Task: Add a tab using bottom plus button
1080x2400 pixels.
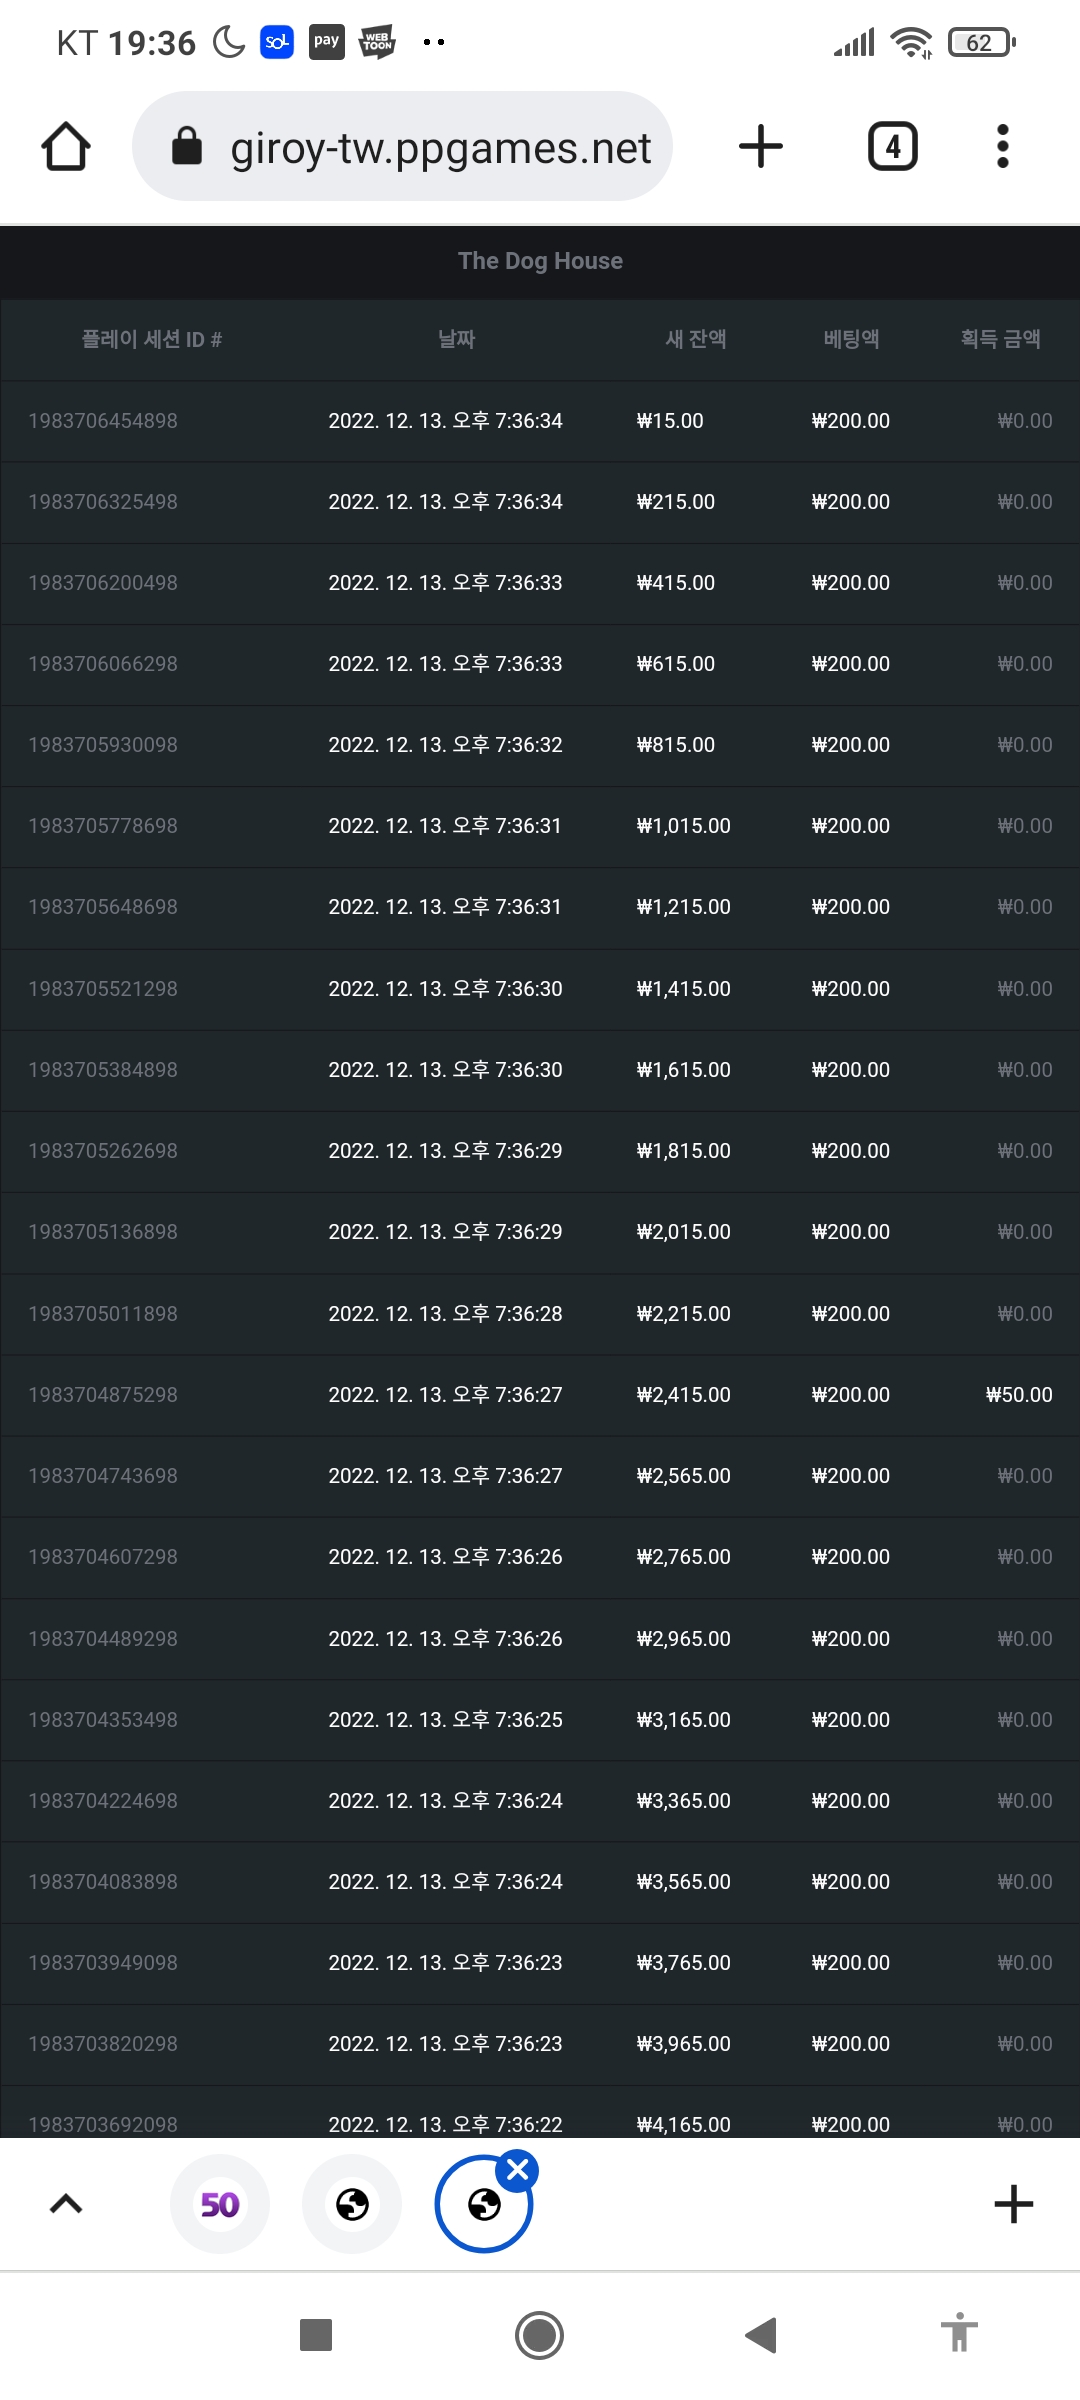Action: (1014, 2204)
